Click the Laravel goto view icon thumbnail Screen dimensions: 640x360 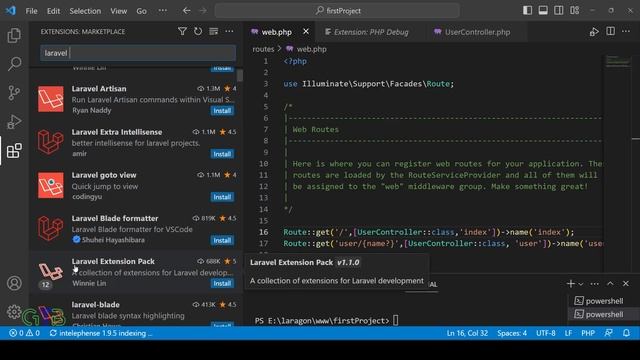tap(51, 185)
